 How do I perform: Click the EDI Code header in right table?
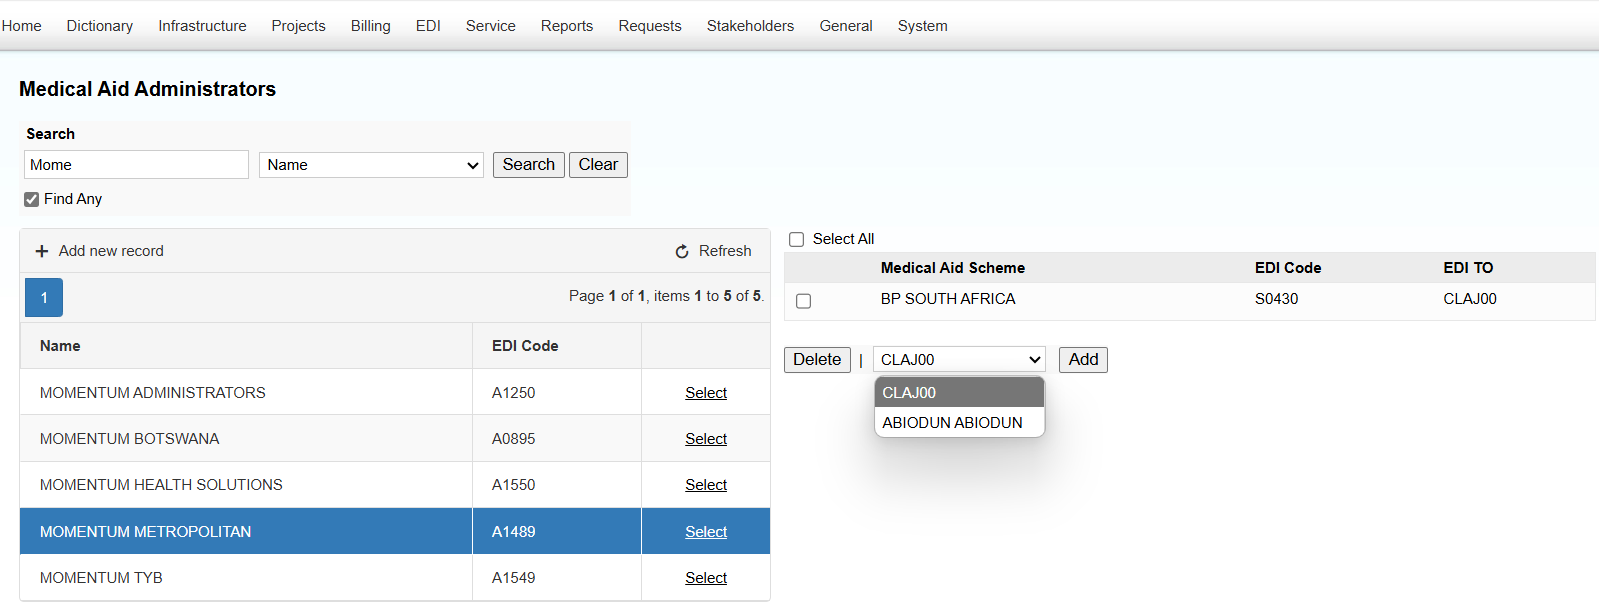click(x=1288, y=268)
